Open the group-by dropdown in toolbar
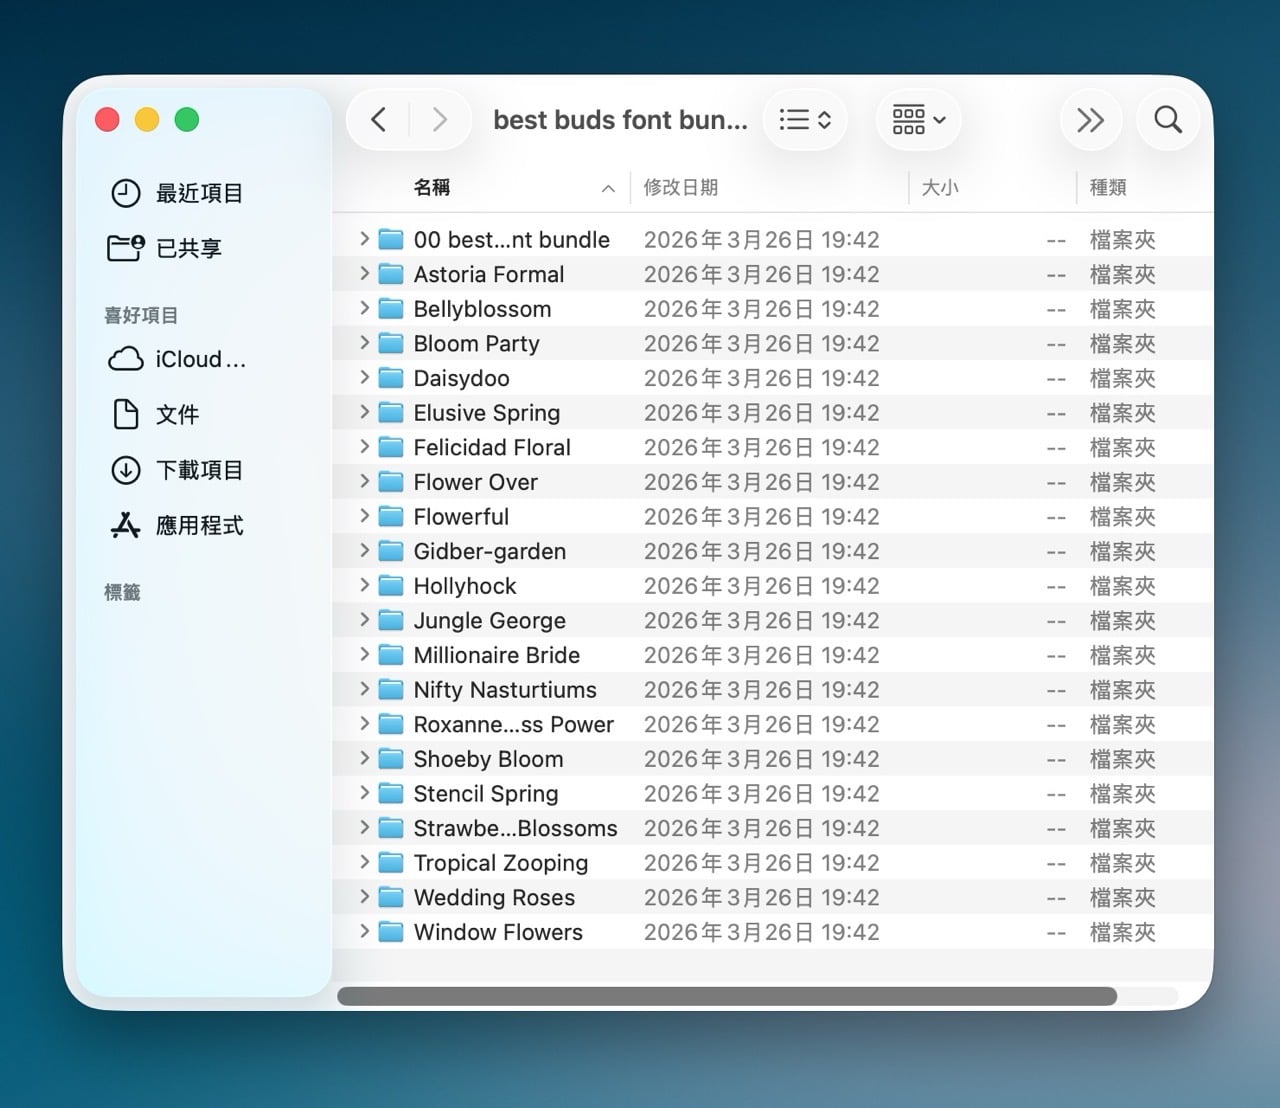The width and height of the screenshot is (1280, 1108). 917,119
